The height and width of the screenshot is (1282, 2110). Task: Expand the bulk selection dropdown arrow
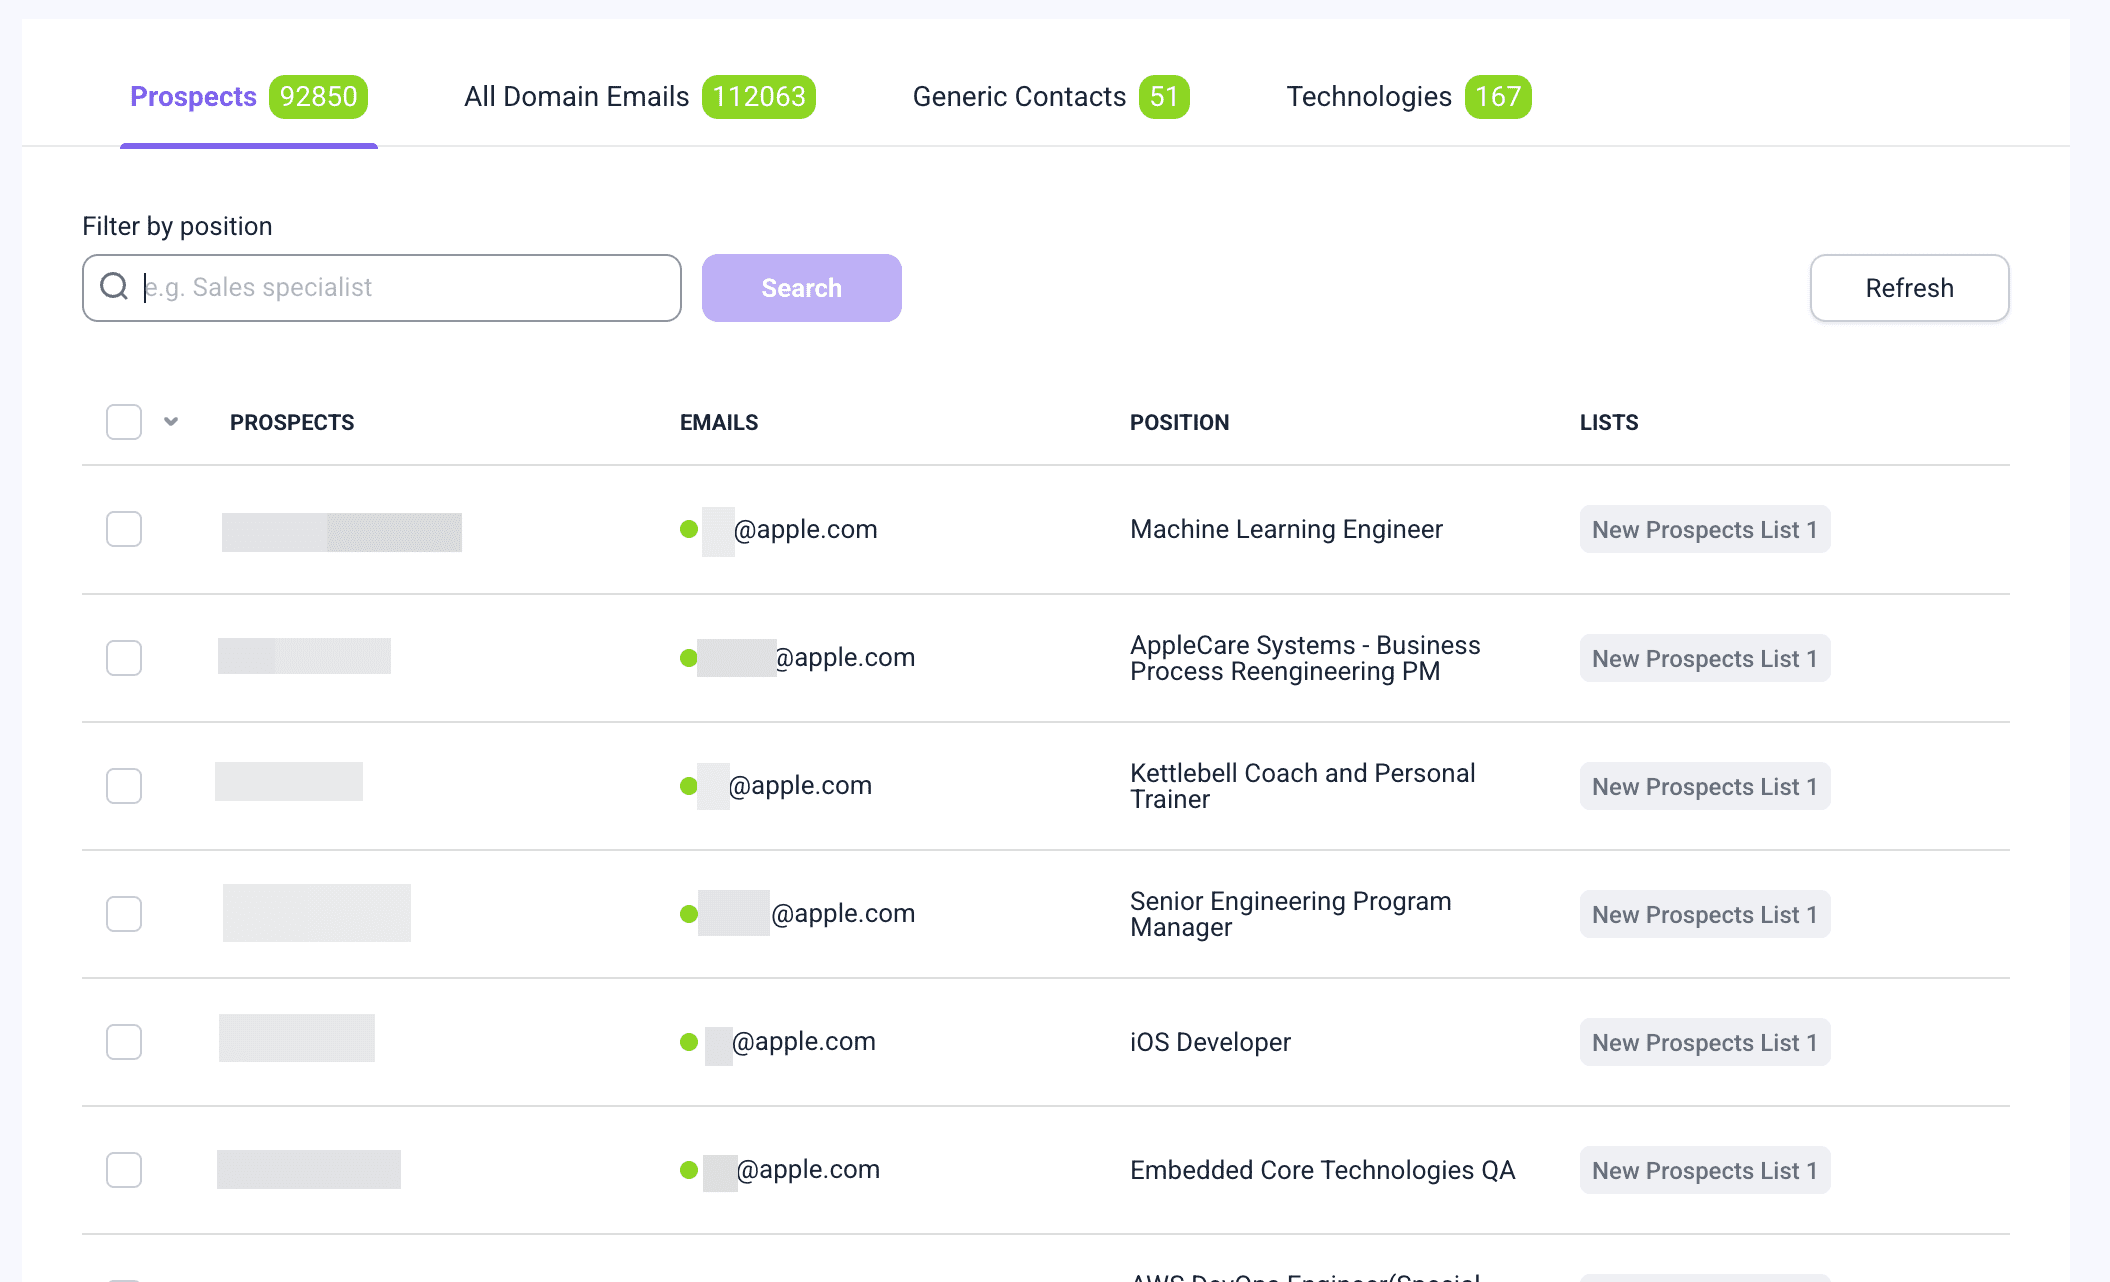[x=171, y=422]
